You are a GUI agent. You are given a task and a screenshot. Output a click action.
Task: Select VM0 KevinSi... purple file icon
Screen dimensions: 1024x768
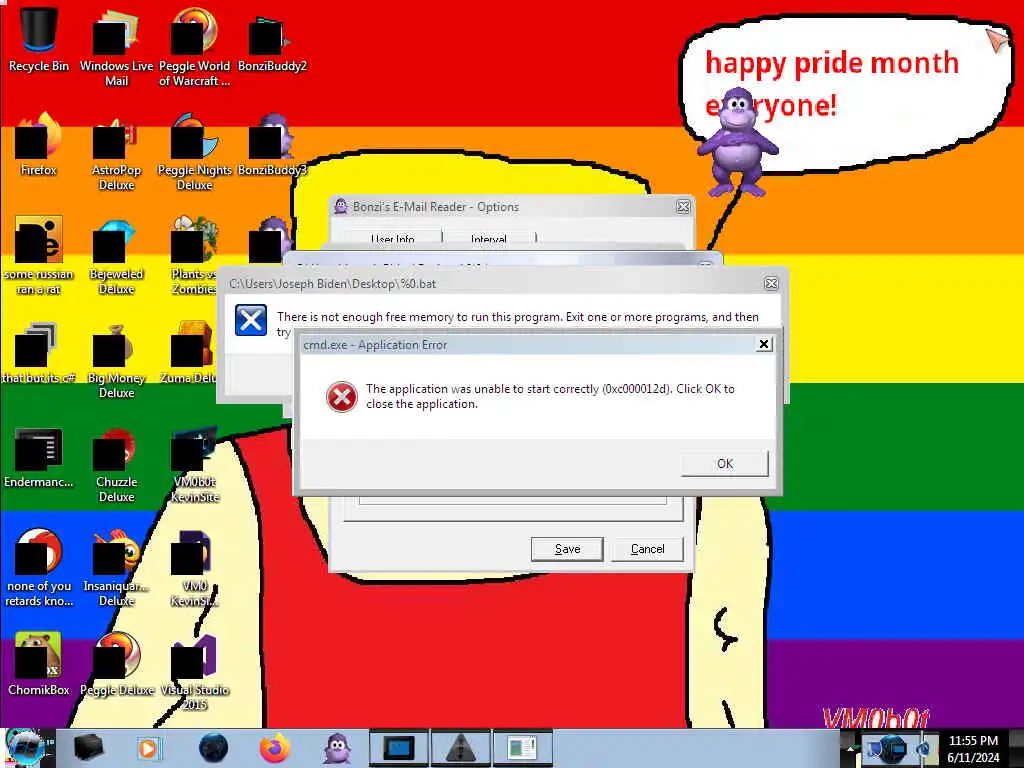194,568
